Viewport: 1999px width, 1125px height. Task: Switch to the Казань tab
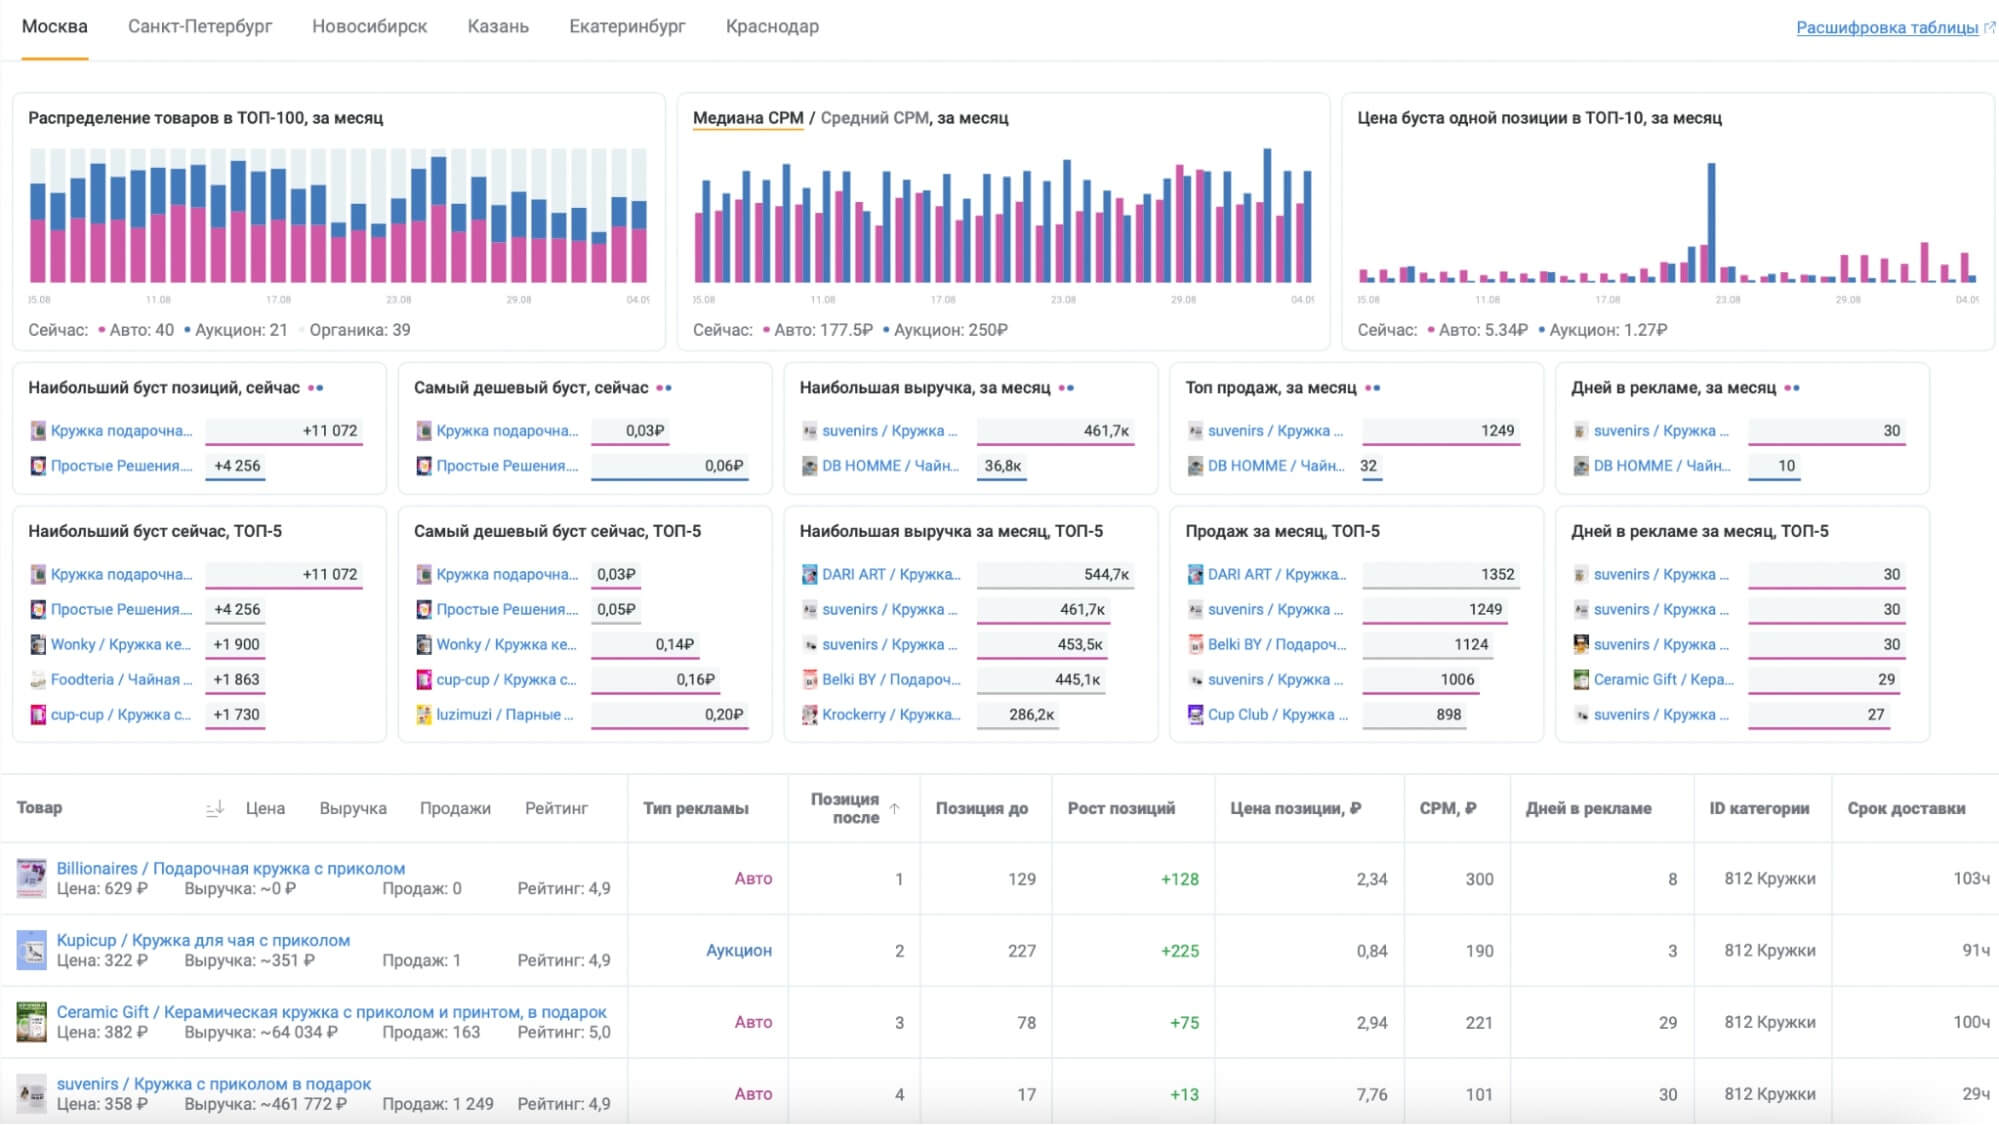pos(498,27)
